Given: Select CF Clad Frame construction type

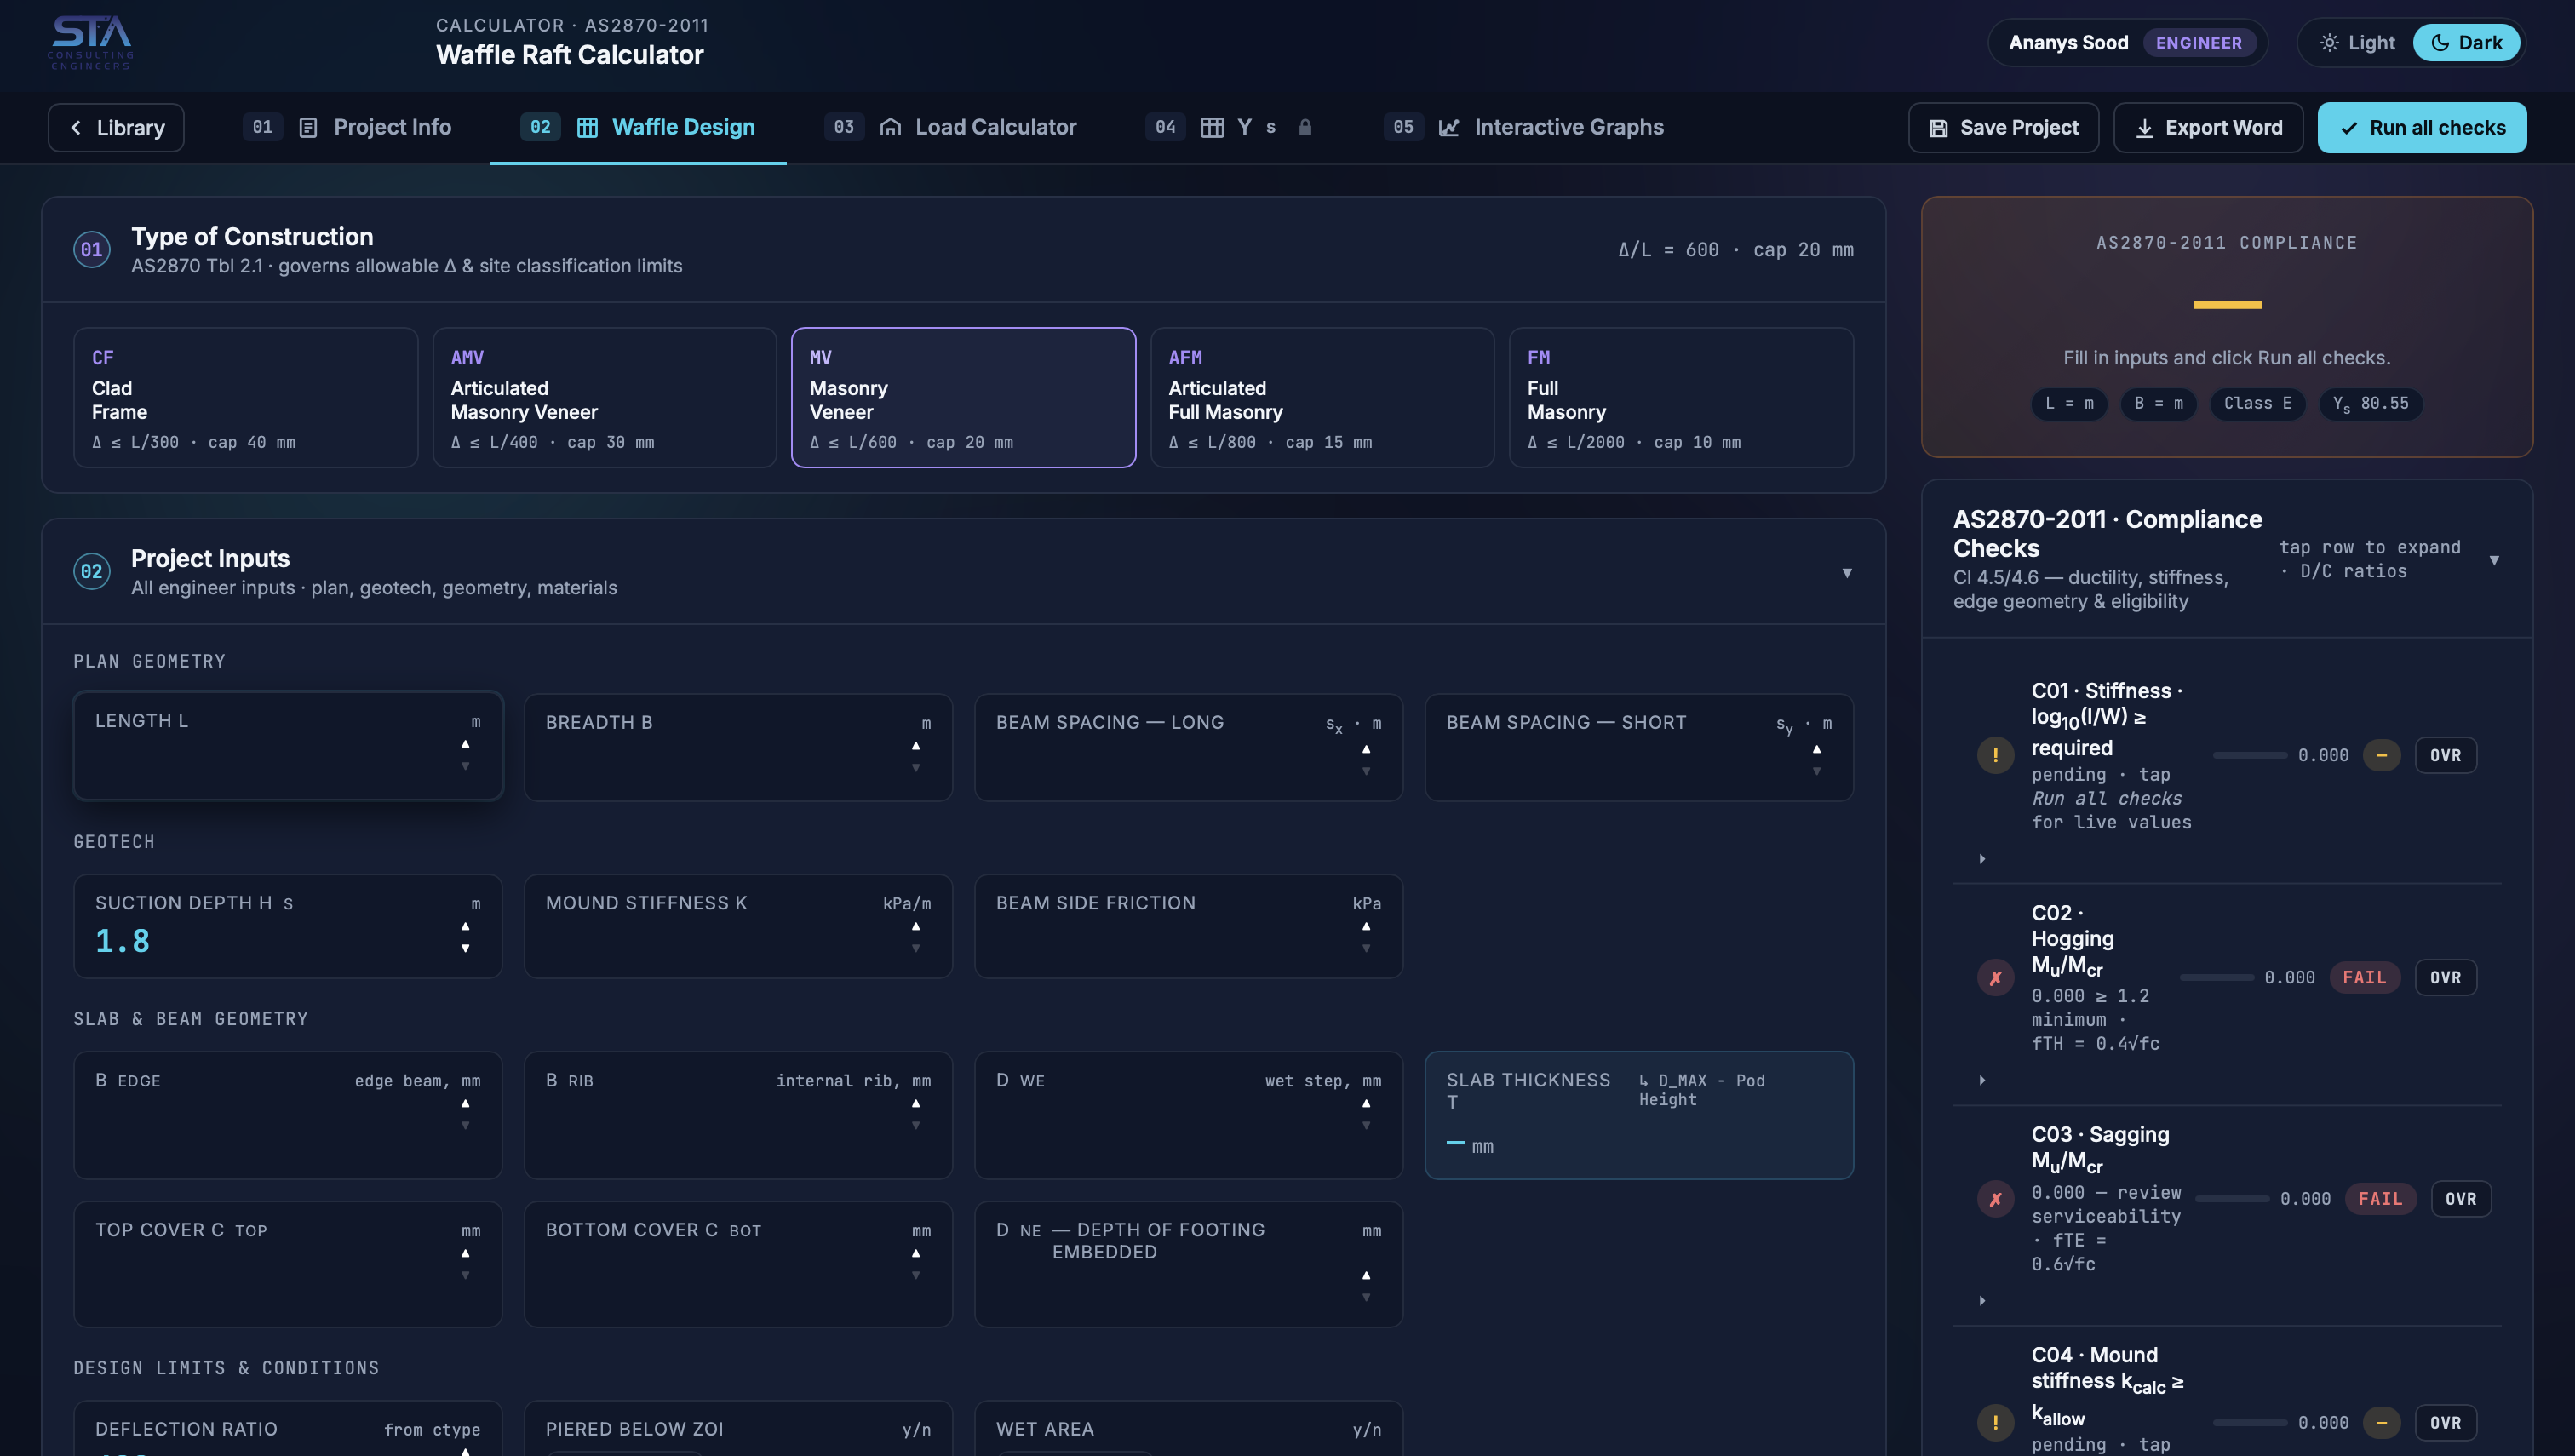Looking at the screenshot, I should [245, 398].
